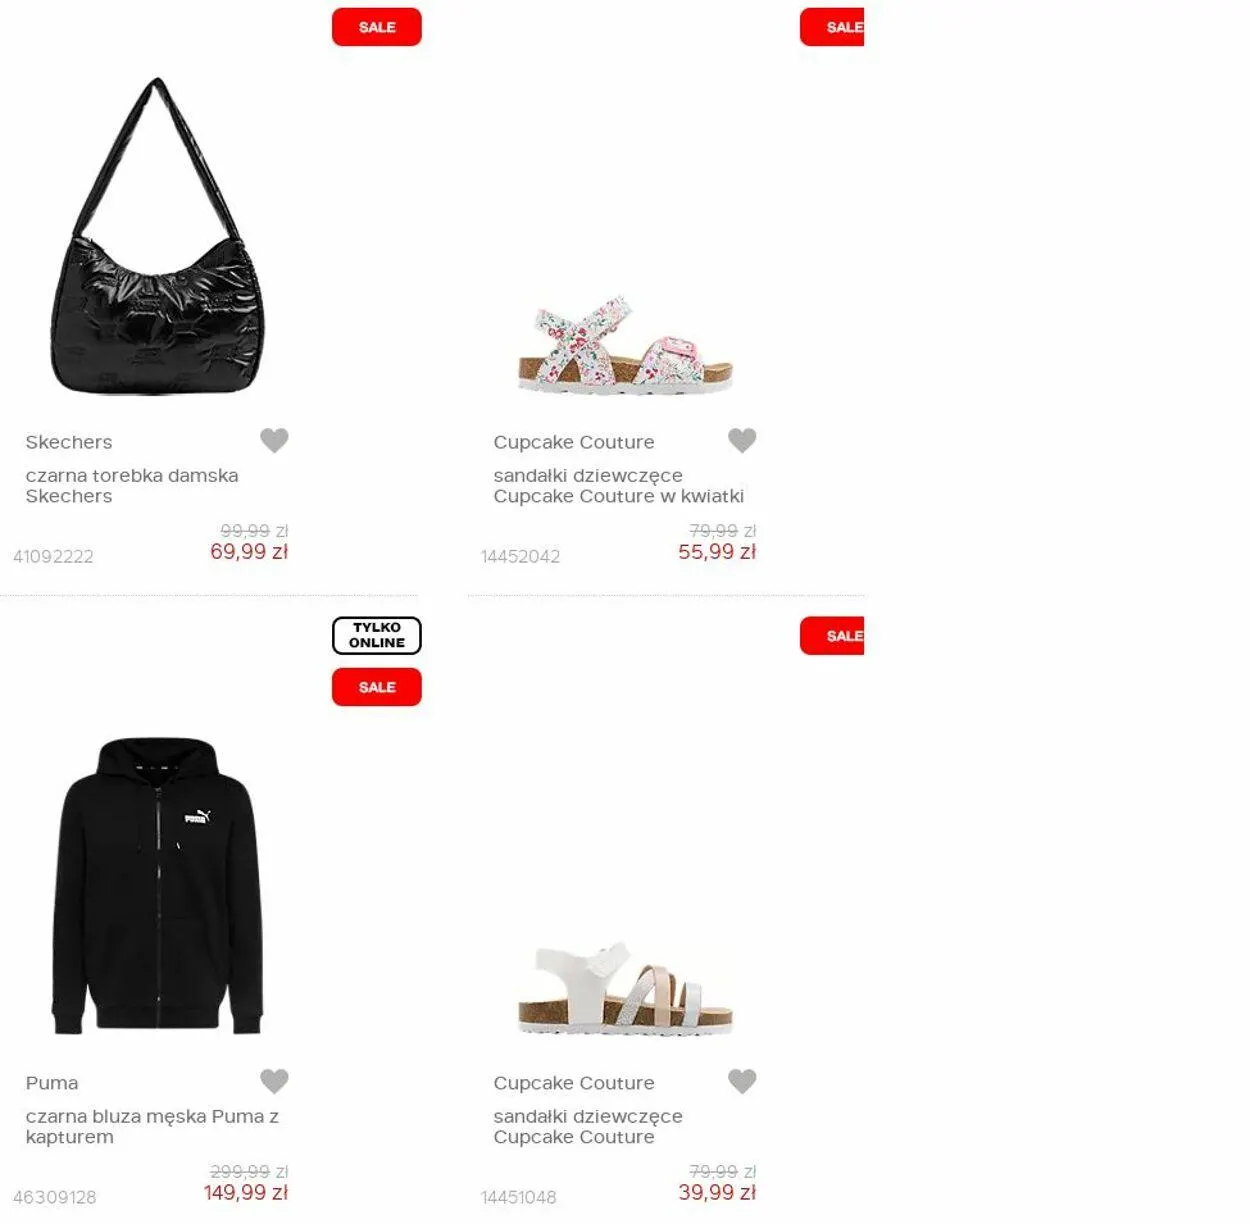Add floral Cupcake Couture sandals to wishlist
The width and height of the screenshot is (1250, 1224).
742,440
